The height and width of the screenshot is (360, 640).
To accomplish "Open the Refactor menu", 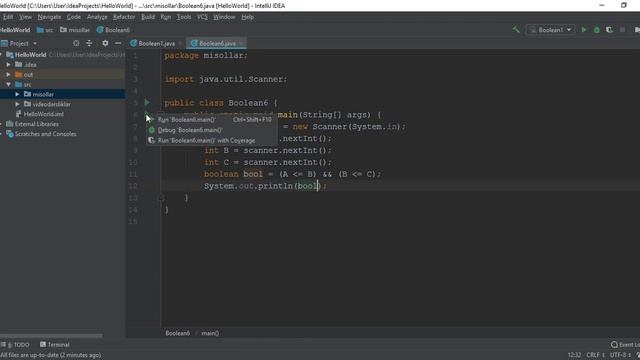I will coord(124,17).
